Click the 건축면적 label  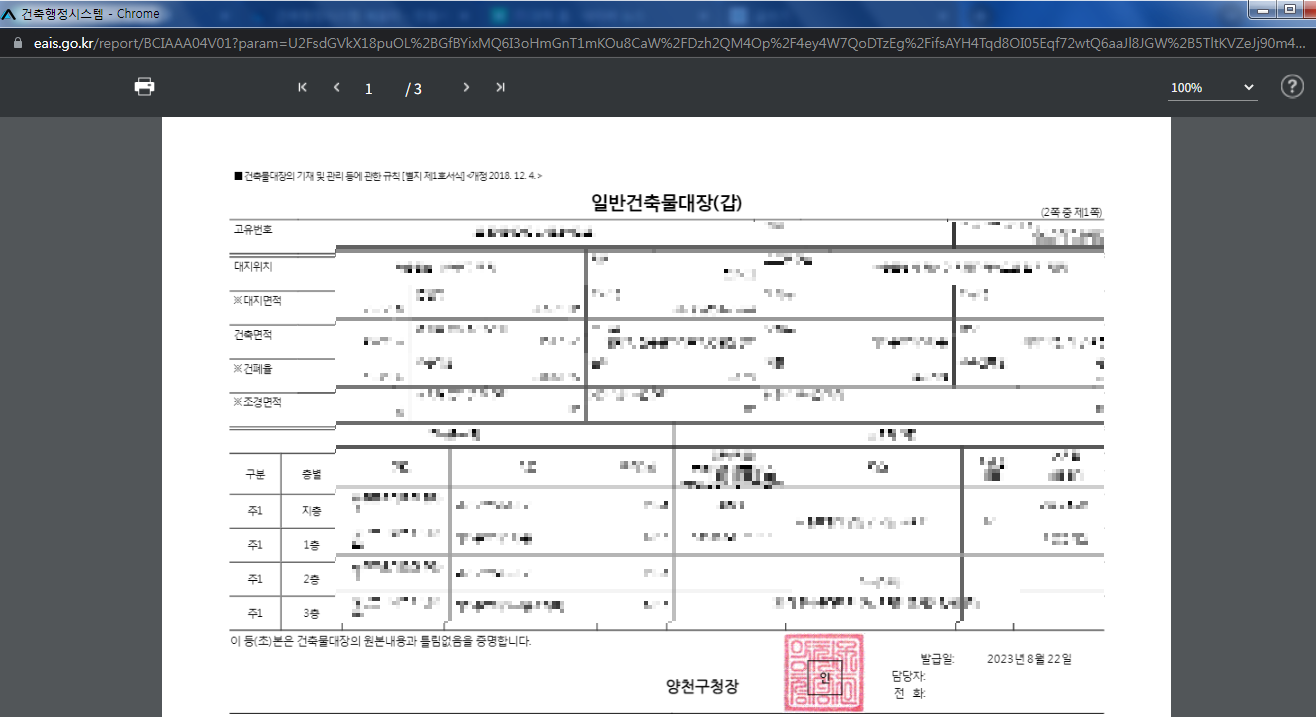tap(253, 335)
